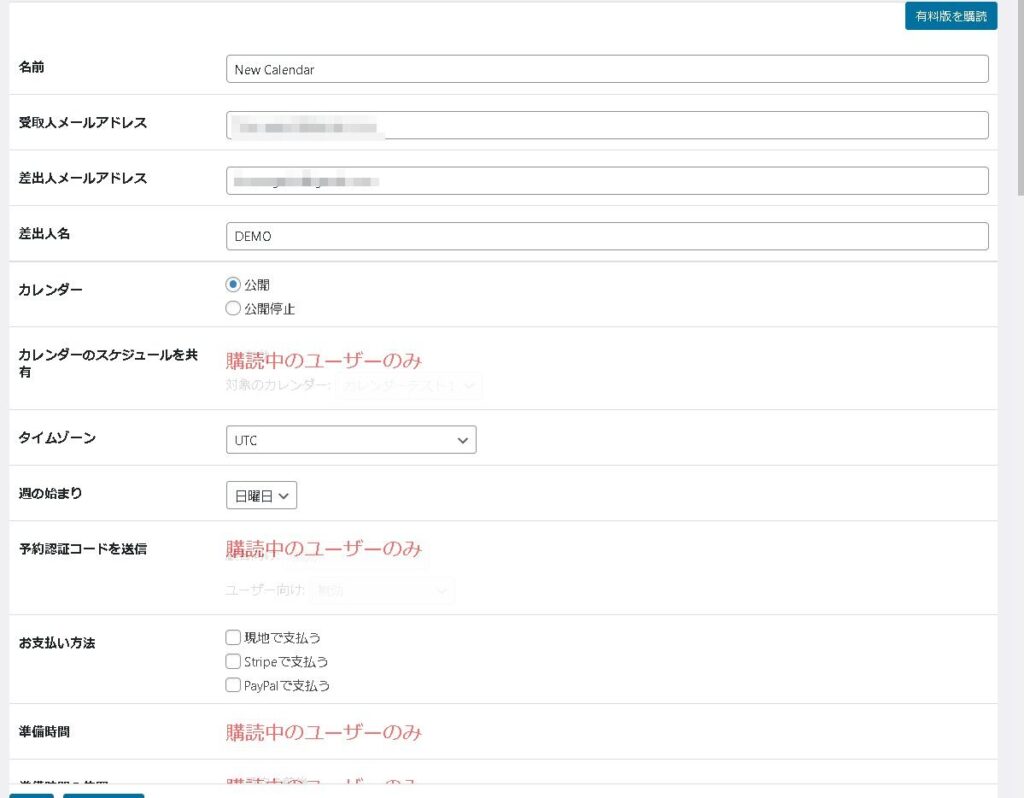Check the Stripeで支払う option
The image size is (1024, 798).
click(x=233, y=661)
